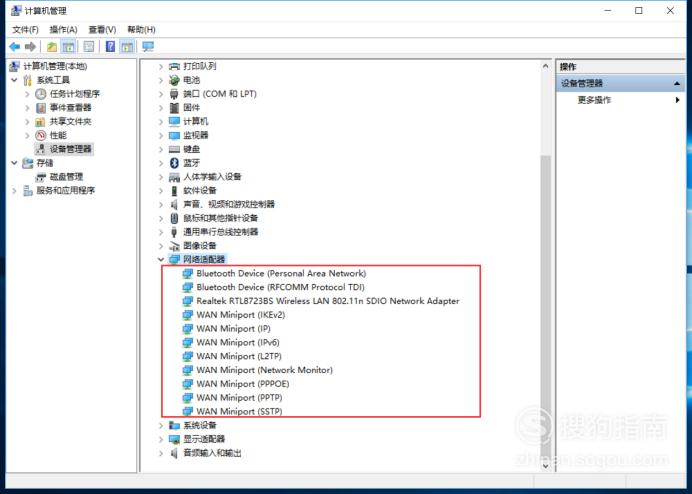Expand the 服务和应用程序 tree node
The width and height of the screenshot is (692, 494).
[x=14, y=191]
